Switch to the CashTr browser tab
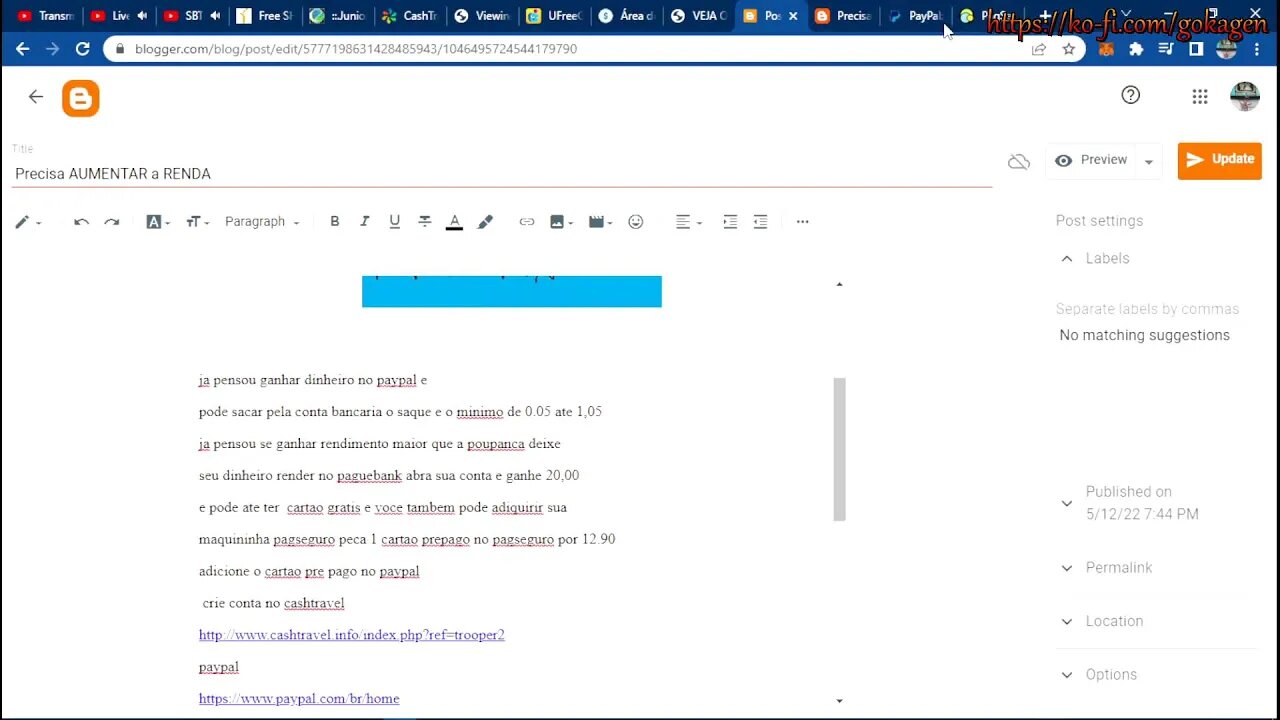 409,16
